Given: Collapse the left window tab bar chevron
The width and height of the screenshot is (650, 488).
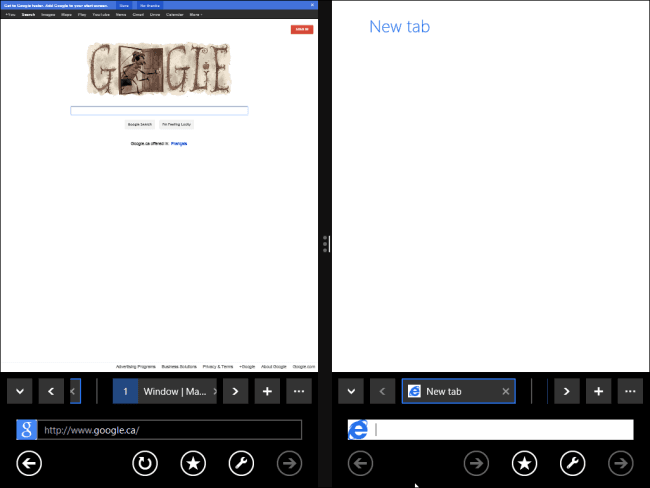Looking at the screenshot, I should coord(19,391).
